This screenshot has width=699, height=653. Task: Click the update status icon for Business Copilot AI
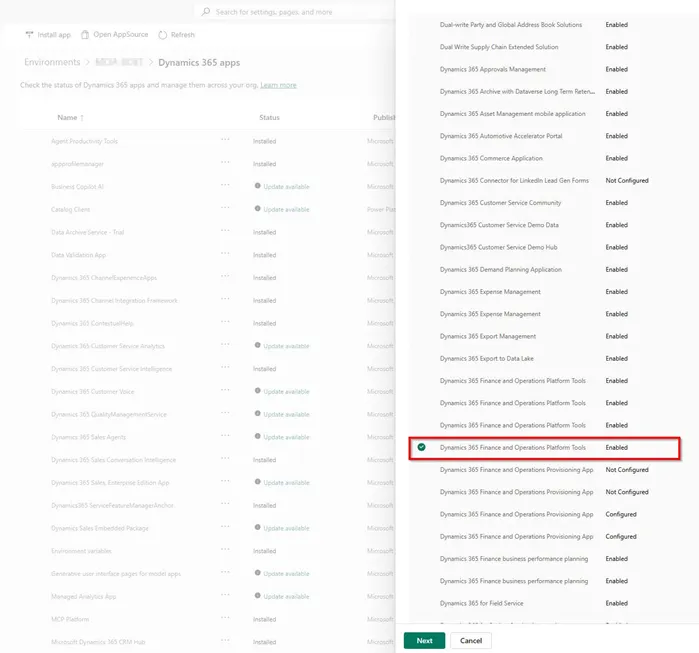[x=257, y=186]
